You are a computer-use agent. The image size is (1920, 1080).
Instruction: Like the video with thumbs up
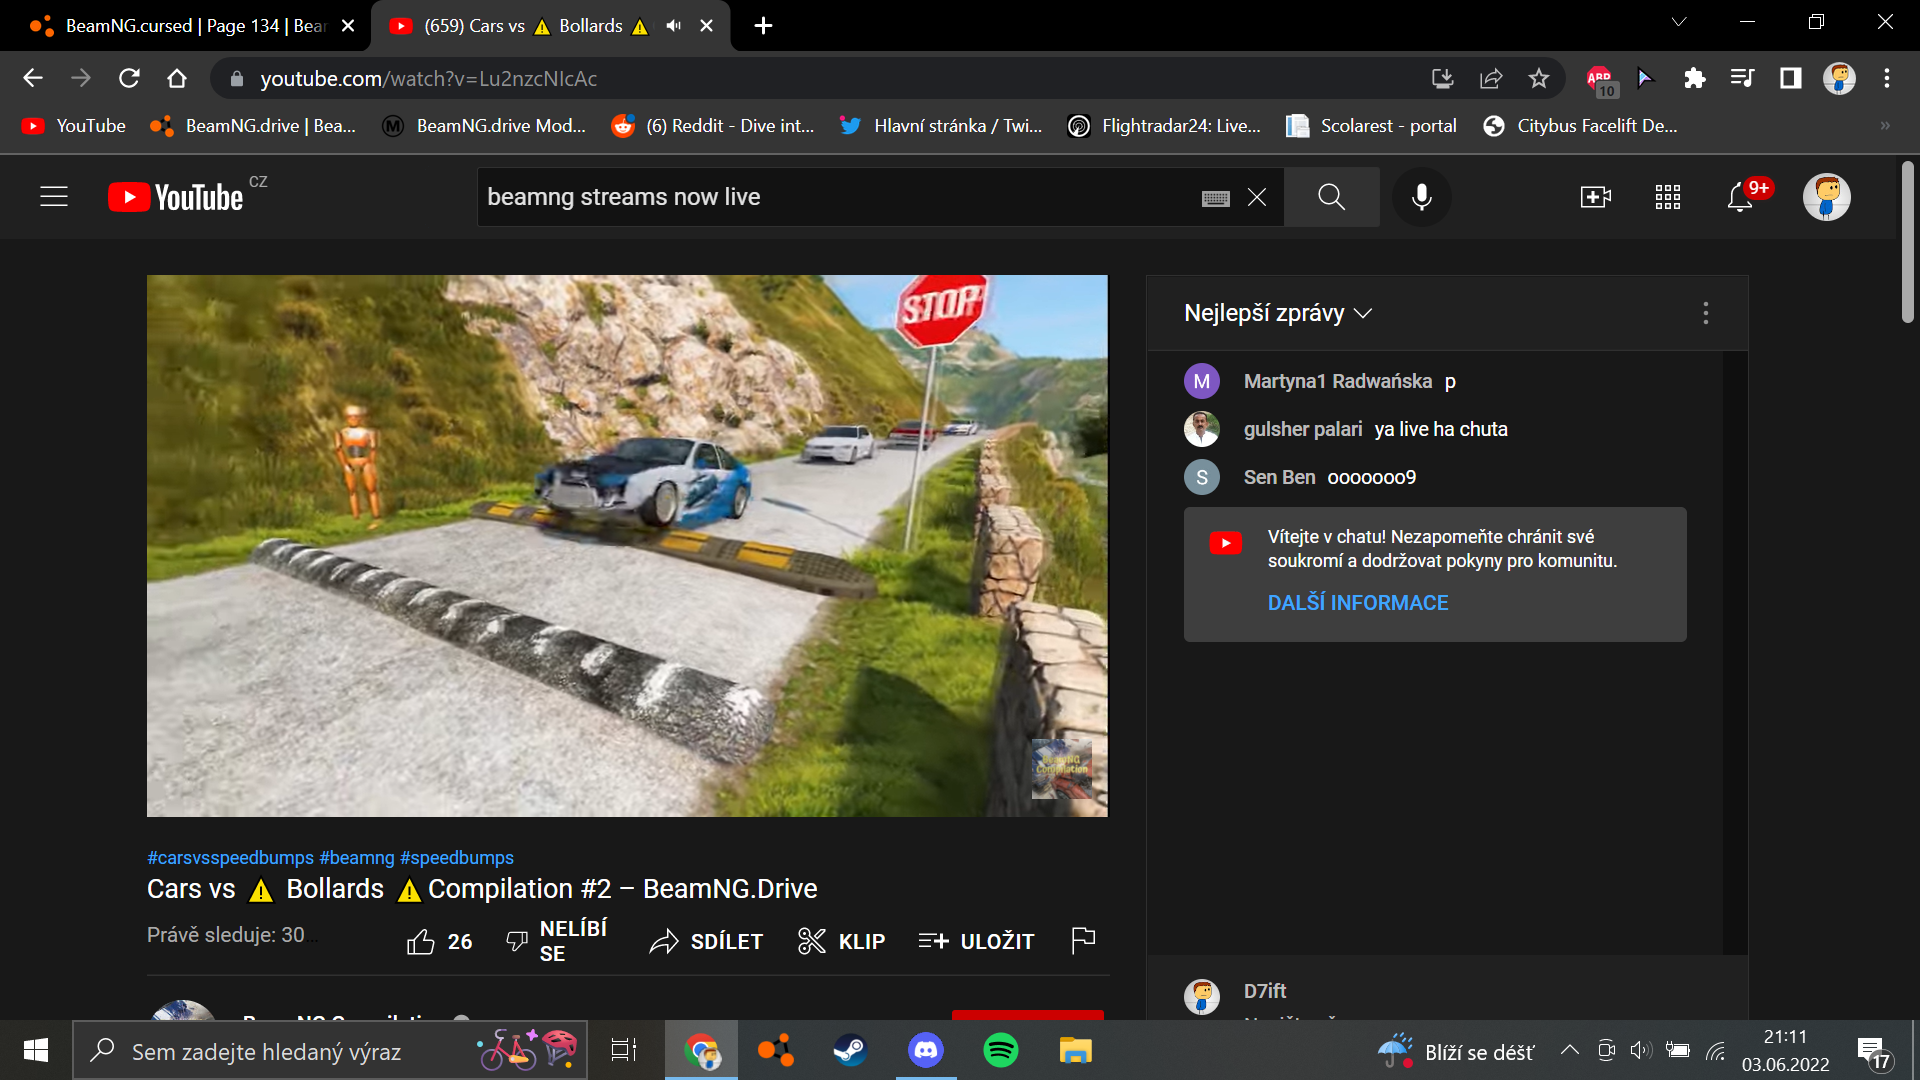coord(421,941)
